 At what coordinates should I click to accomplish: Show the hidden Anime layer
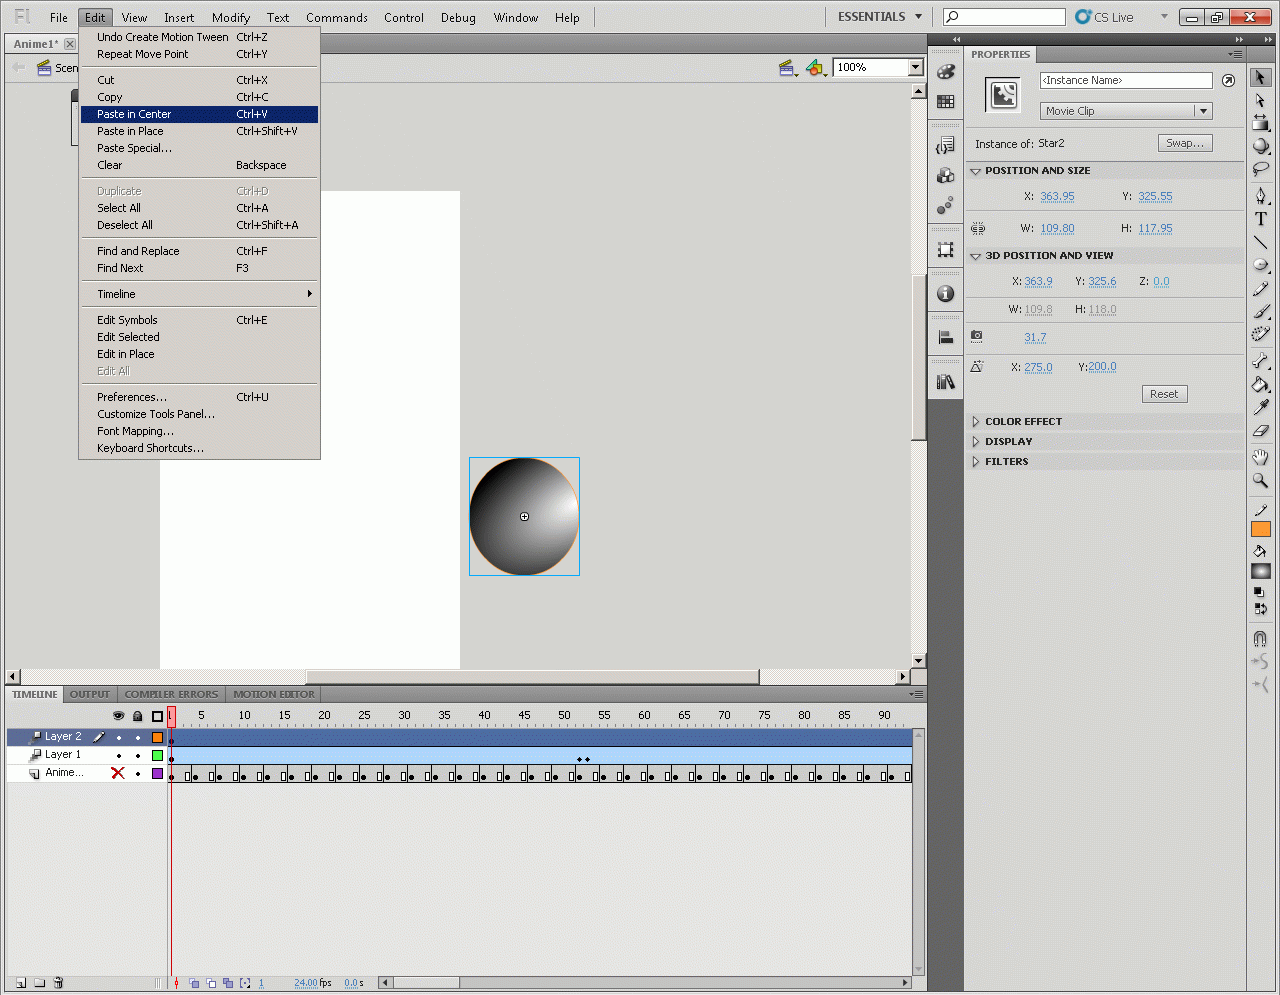tap(118, 773)
